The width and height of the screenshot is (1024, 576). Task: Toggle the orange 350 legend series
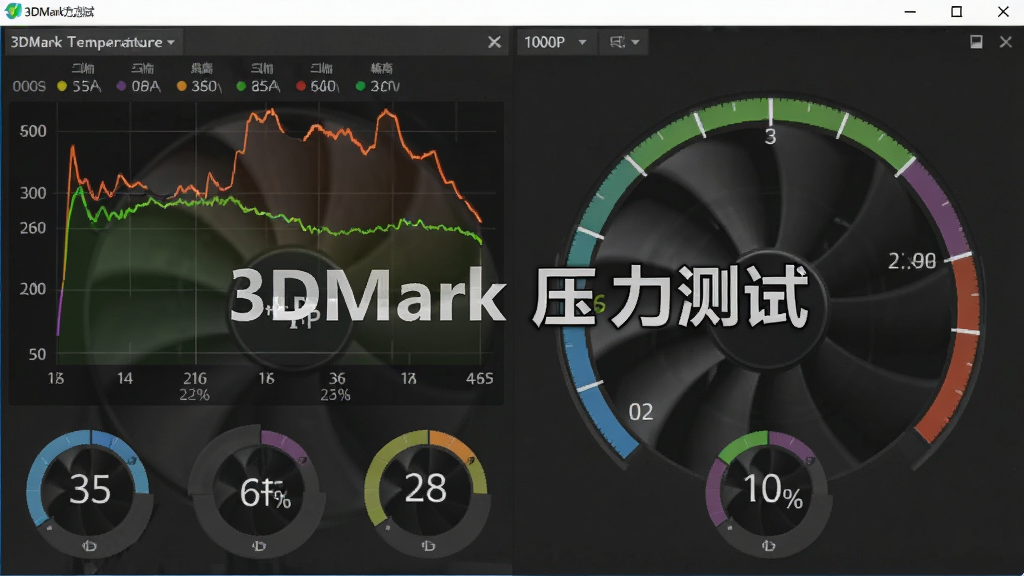click(x=199, y=86)
